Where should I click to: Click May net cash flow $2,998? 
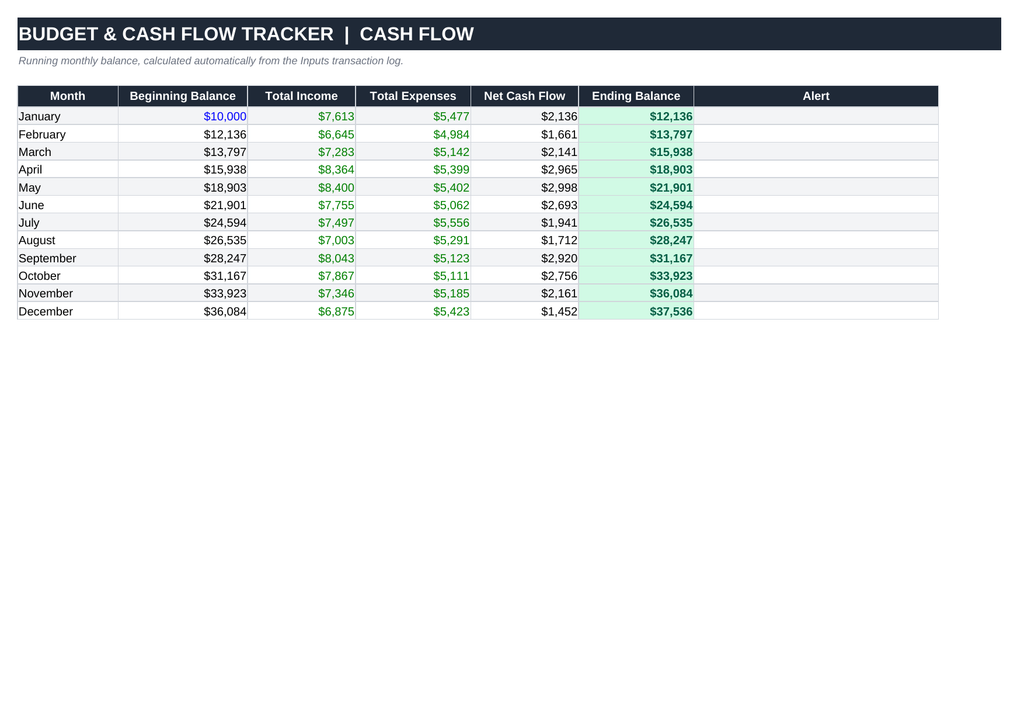(524, 187)
